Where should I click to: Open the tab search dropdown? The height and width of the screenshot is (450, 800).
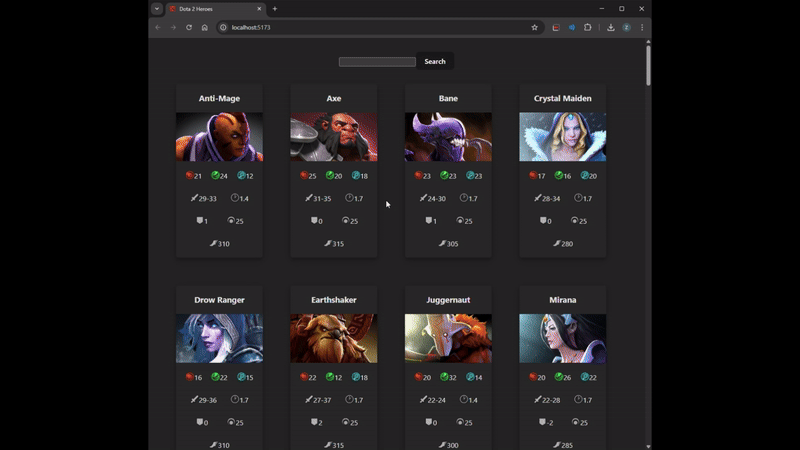[x=157, y=9]
